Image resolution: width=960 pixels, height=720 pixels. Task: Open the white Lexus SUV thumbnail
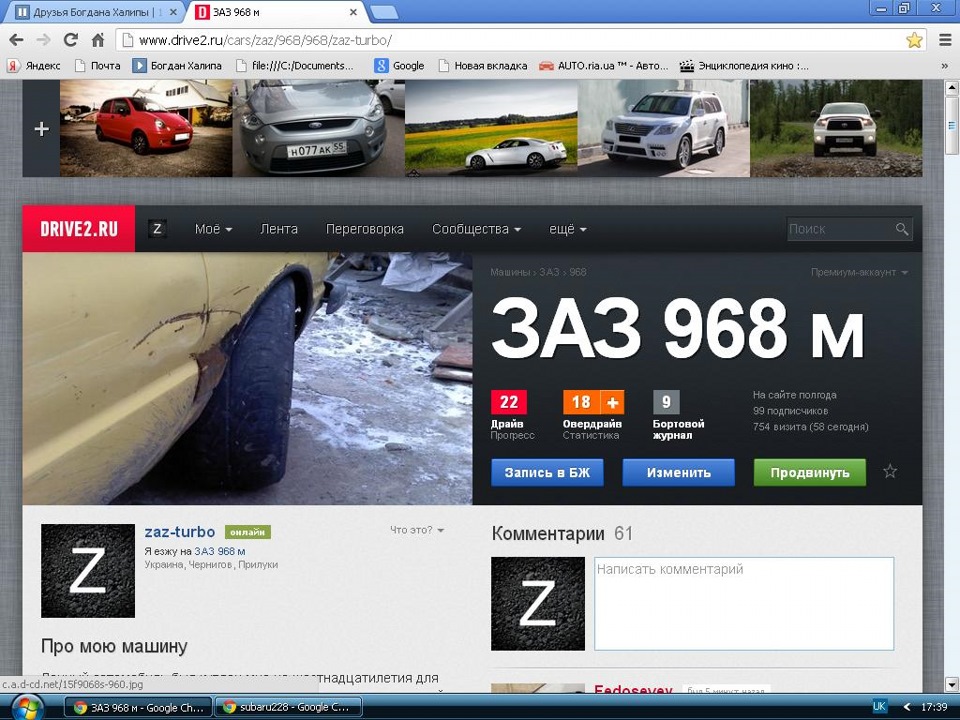tap(664, 129)
